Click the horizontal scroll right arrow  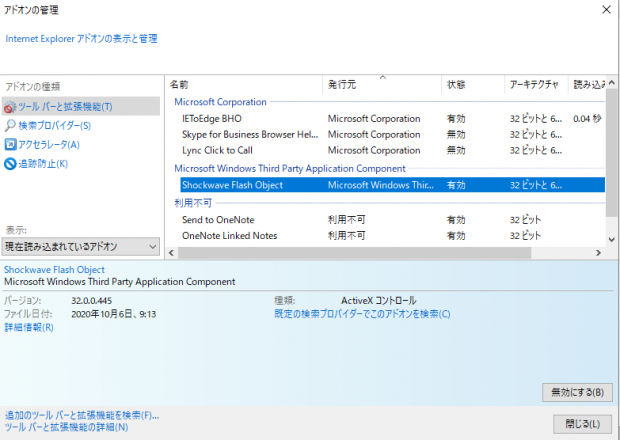598,253
